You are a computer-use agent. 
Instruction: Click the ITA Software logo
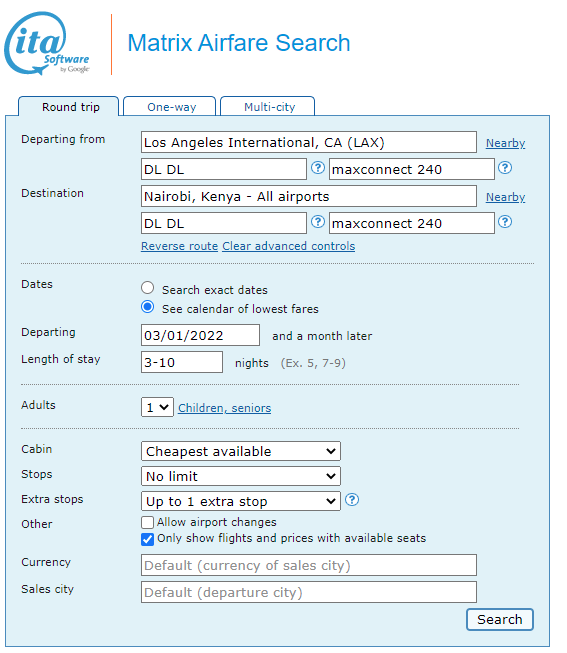point(47,44)
